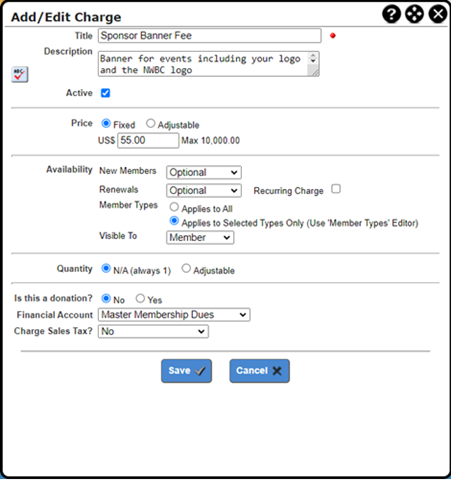The image size is (451, 480).
Task: Open the Visible To dropdown
Action: pyautogui.click(x=200, y=238)
